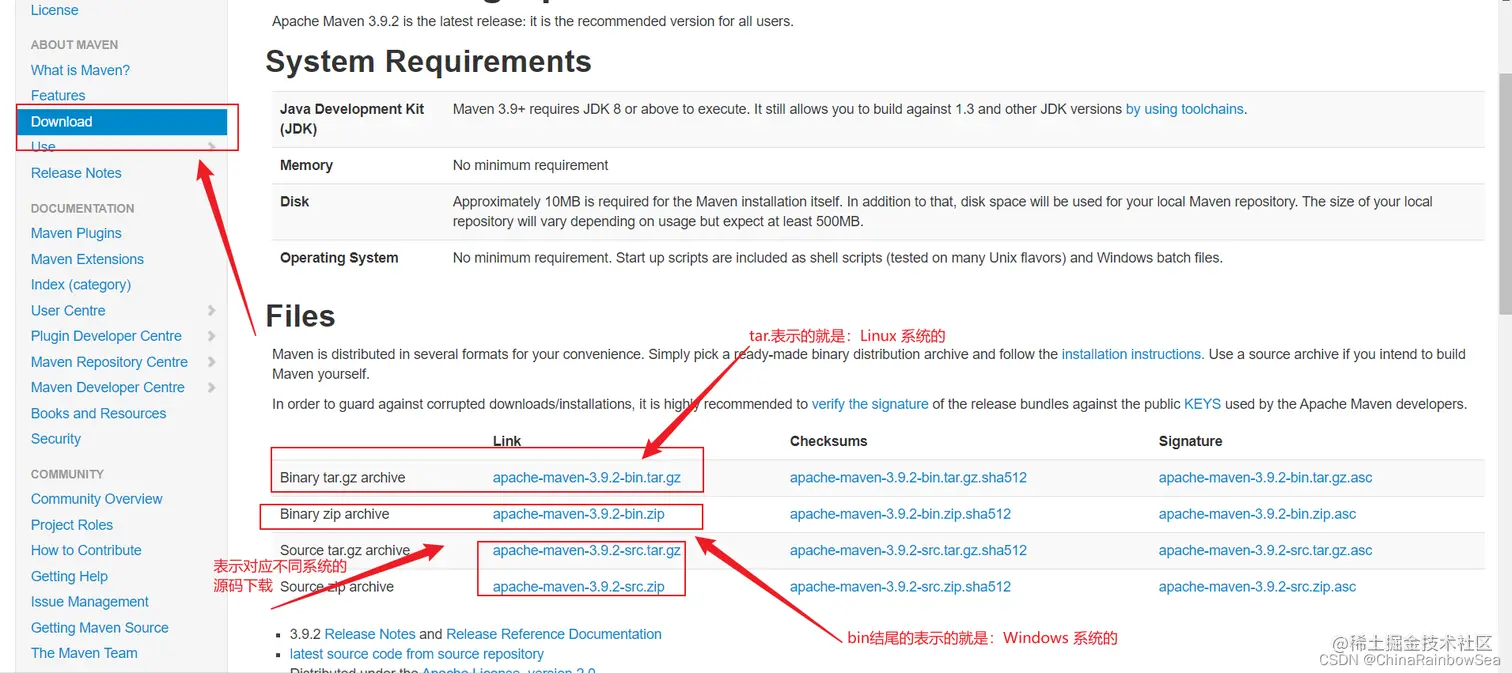
Task: Open How to Contribute link
Action: (86, 551)
